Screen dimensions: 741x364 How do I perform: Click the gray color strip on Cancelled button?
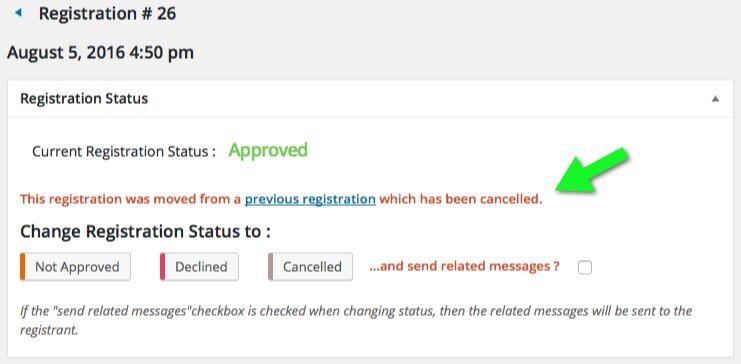coord(270,267)
